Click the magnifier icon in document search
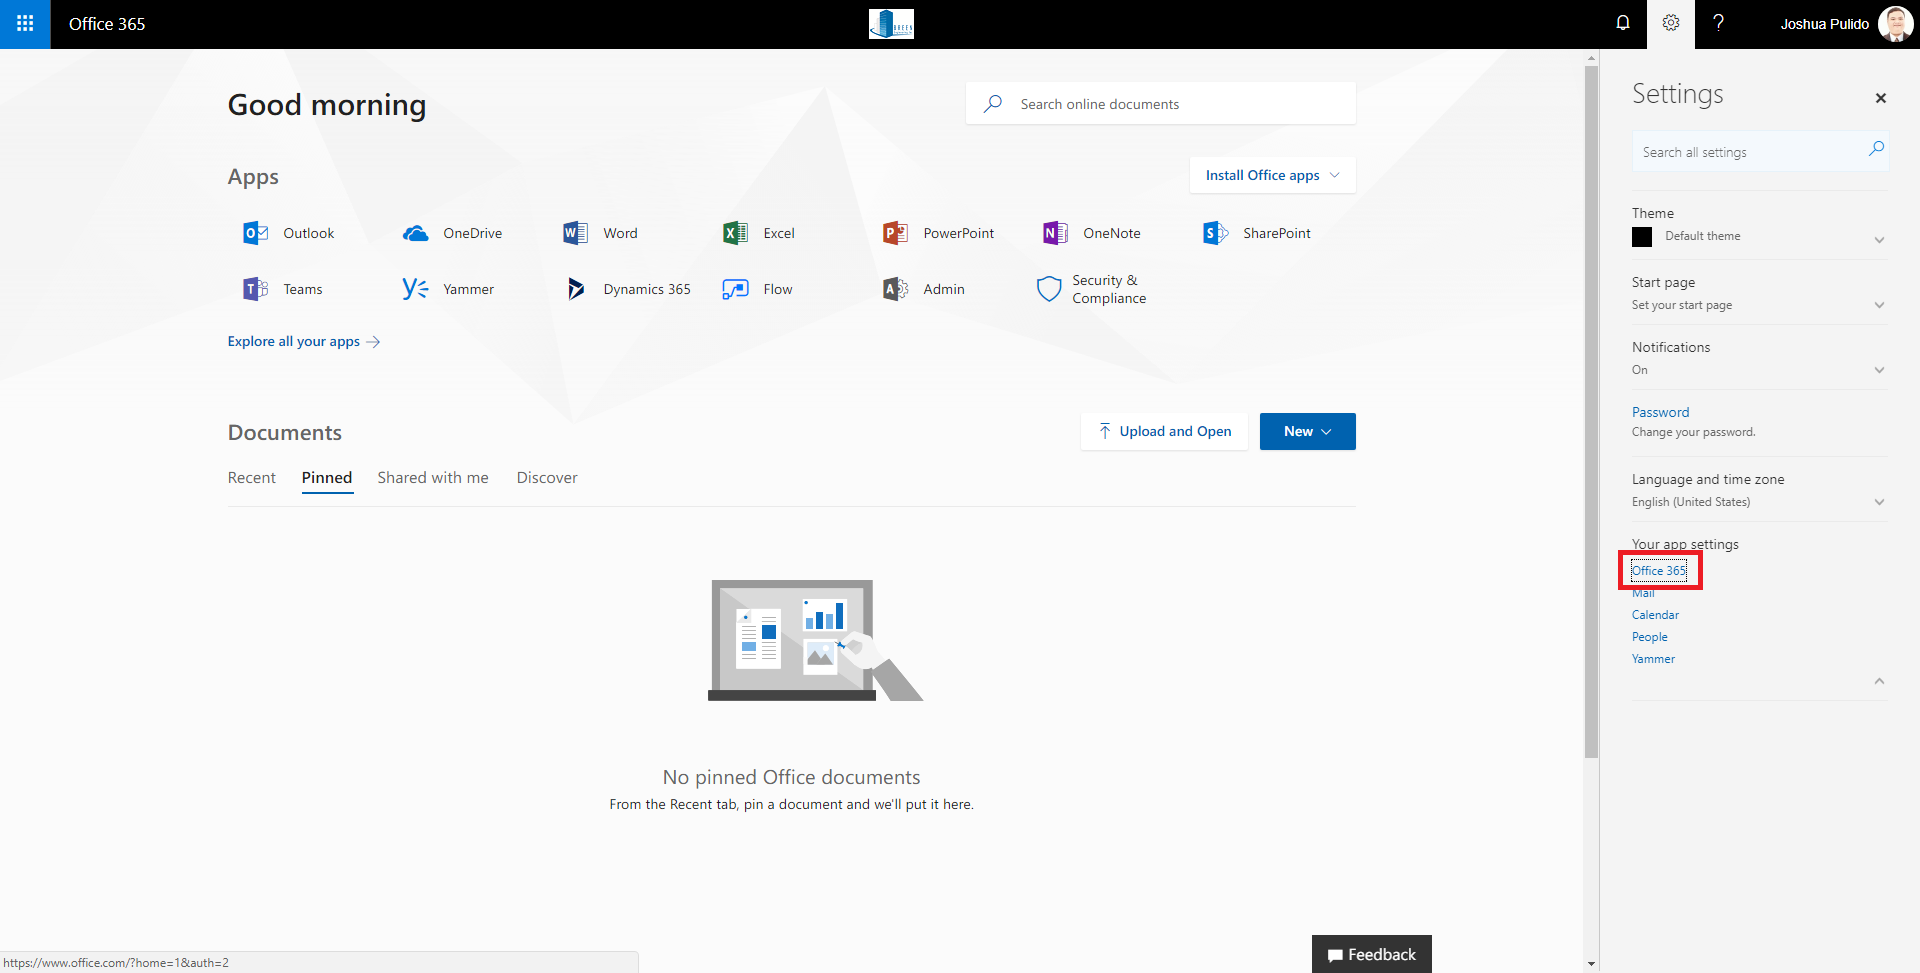The image size is (1920, 973). [x=992, y=104]
